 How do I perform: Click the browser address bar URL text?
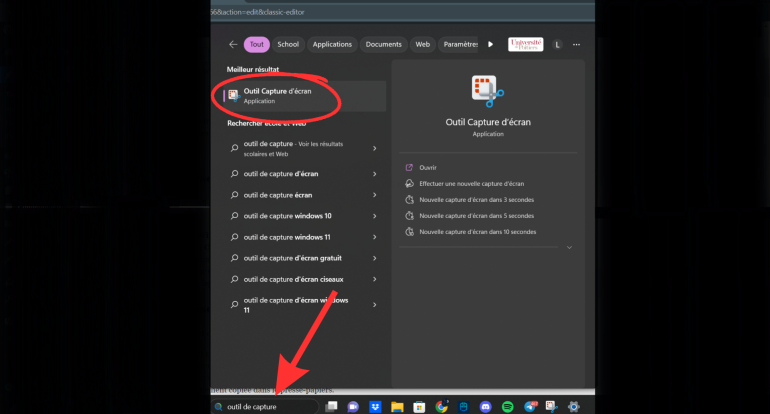pos(257,12)
